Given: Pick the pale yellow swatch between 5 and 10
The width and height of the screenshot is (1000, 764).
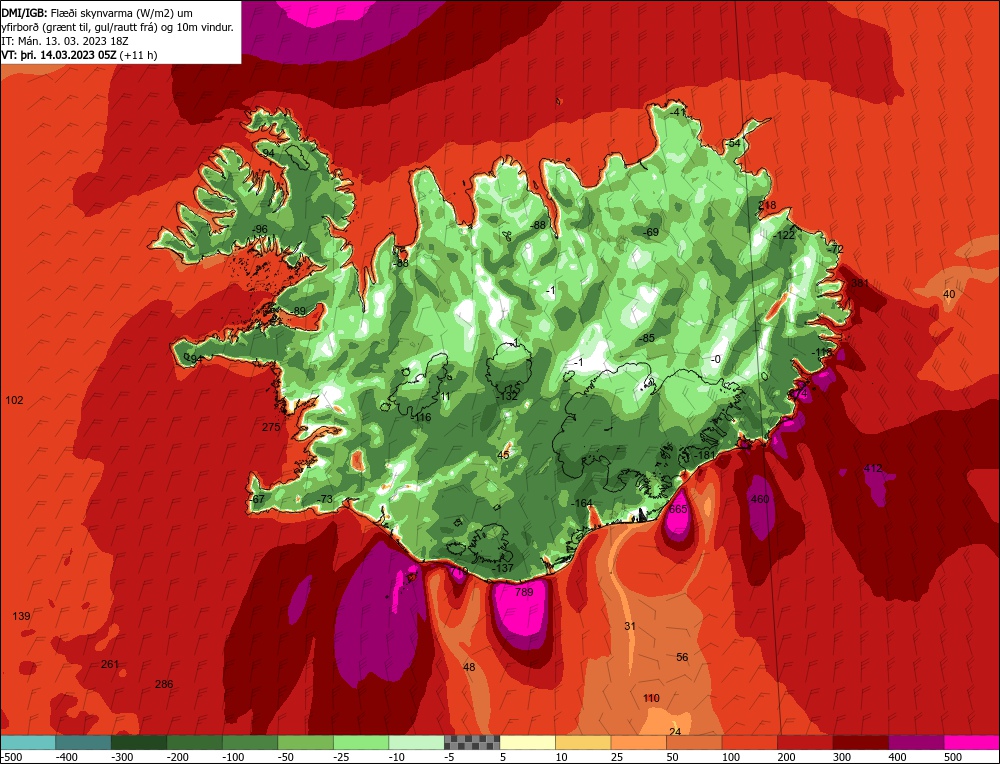Looking at the screenshot, I should click(527, 742).
